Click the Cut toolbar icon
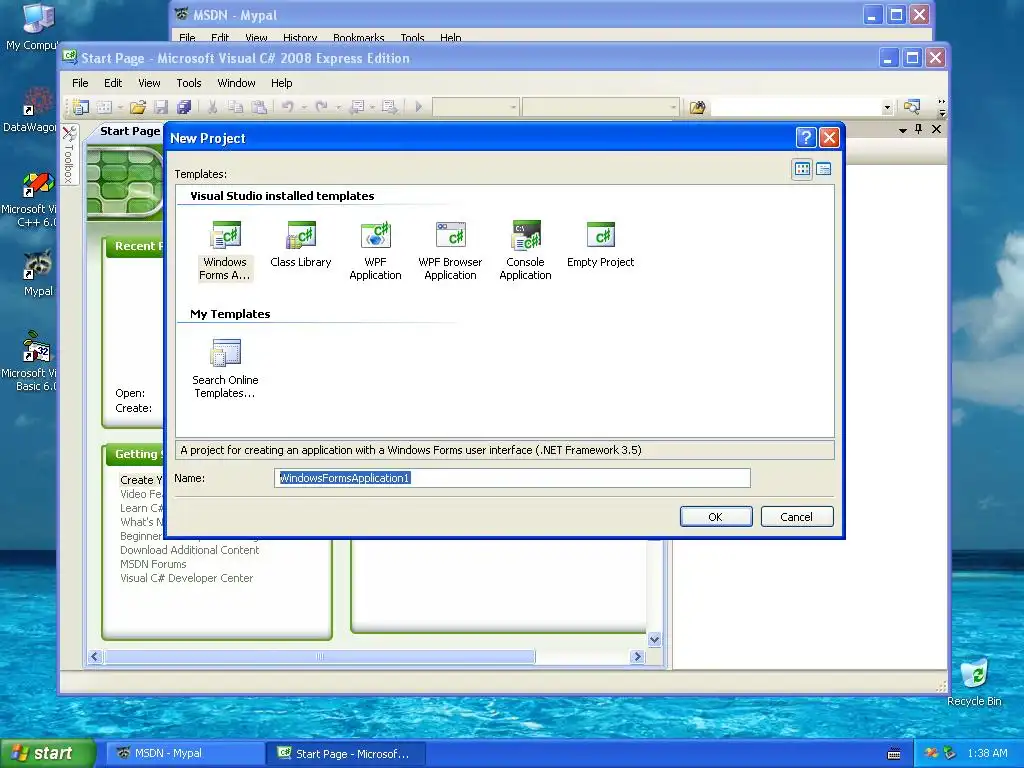1024x768 pixels. tap(212, 106)
